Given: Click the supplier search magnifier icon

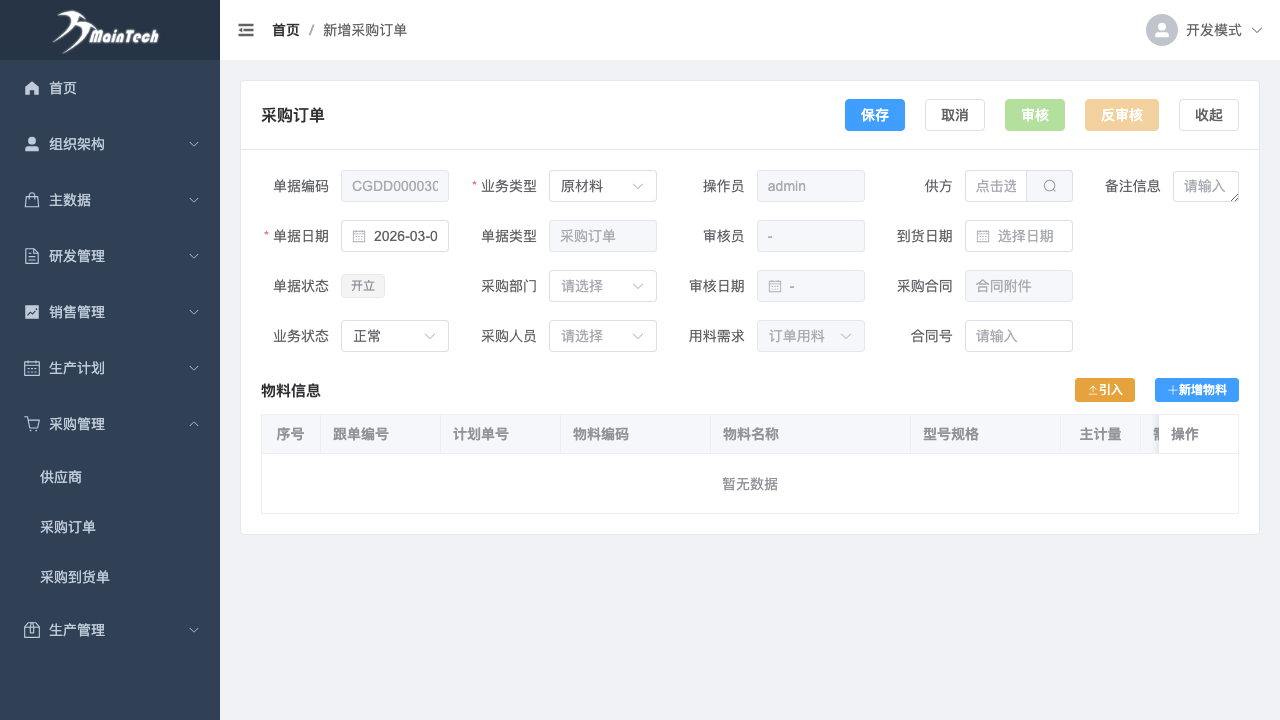Looking at the screenshot, I should pos(1049,186).
